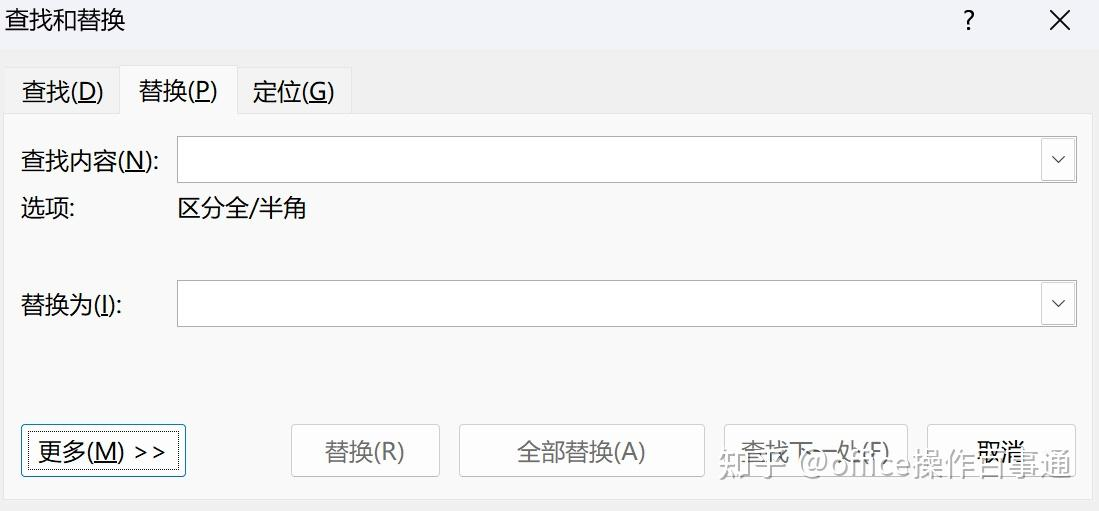The width and height of the screenshot is (1099, 511).
Task: Close the 查找和替换 dialog
Action: (1060, 21)
